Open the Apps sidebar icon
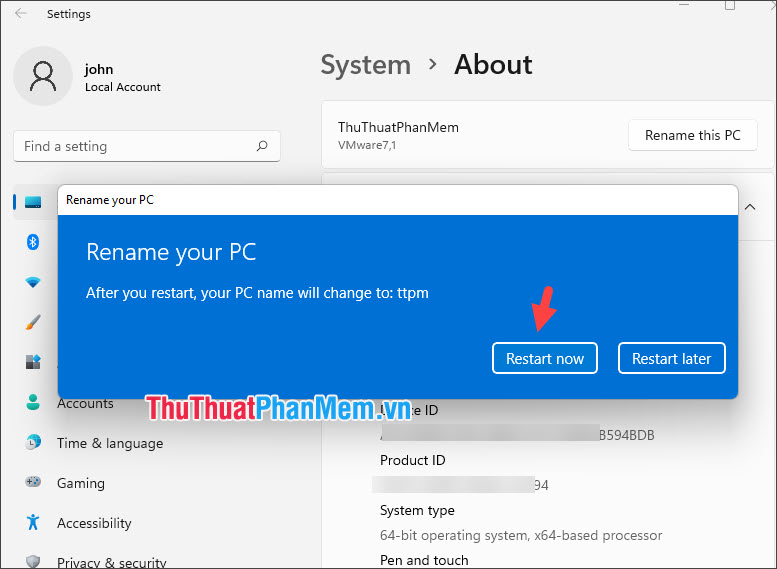The height and width of the screenshot is (569, 777). (x=33, y=362)
